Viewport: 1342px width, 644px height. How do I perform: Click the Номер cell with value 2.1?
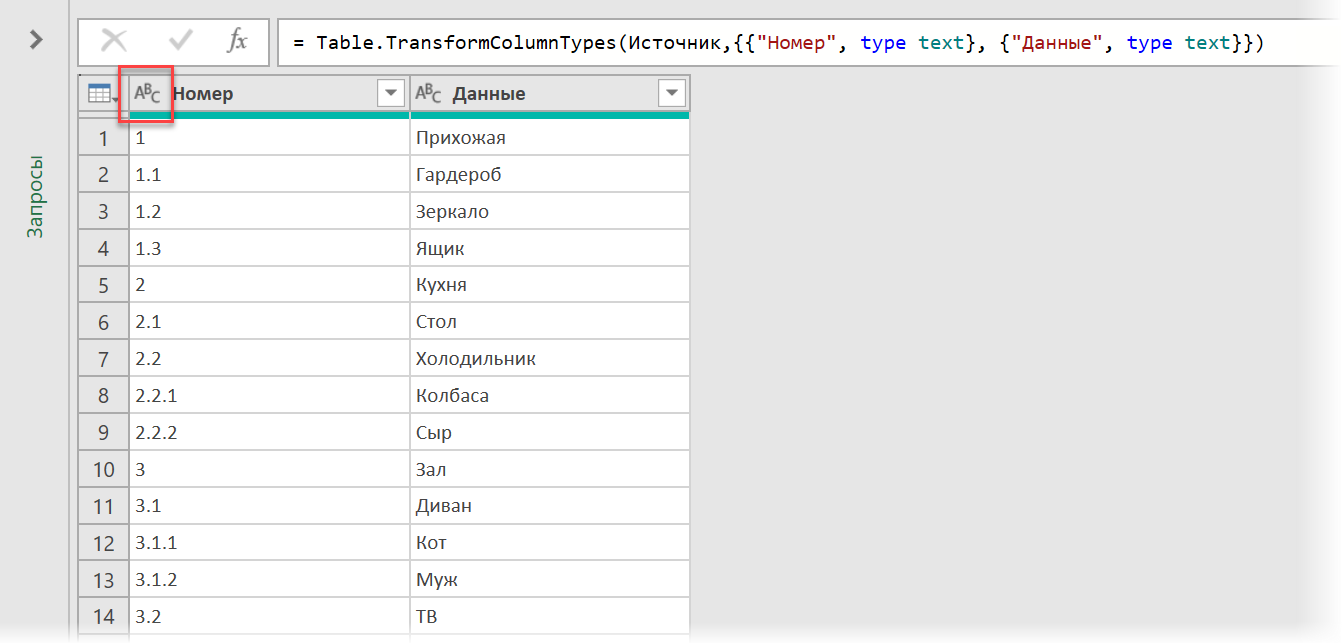(x=269, y=322)
